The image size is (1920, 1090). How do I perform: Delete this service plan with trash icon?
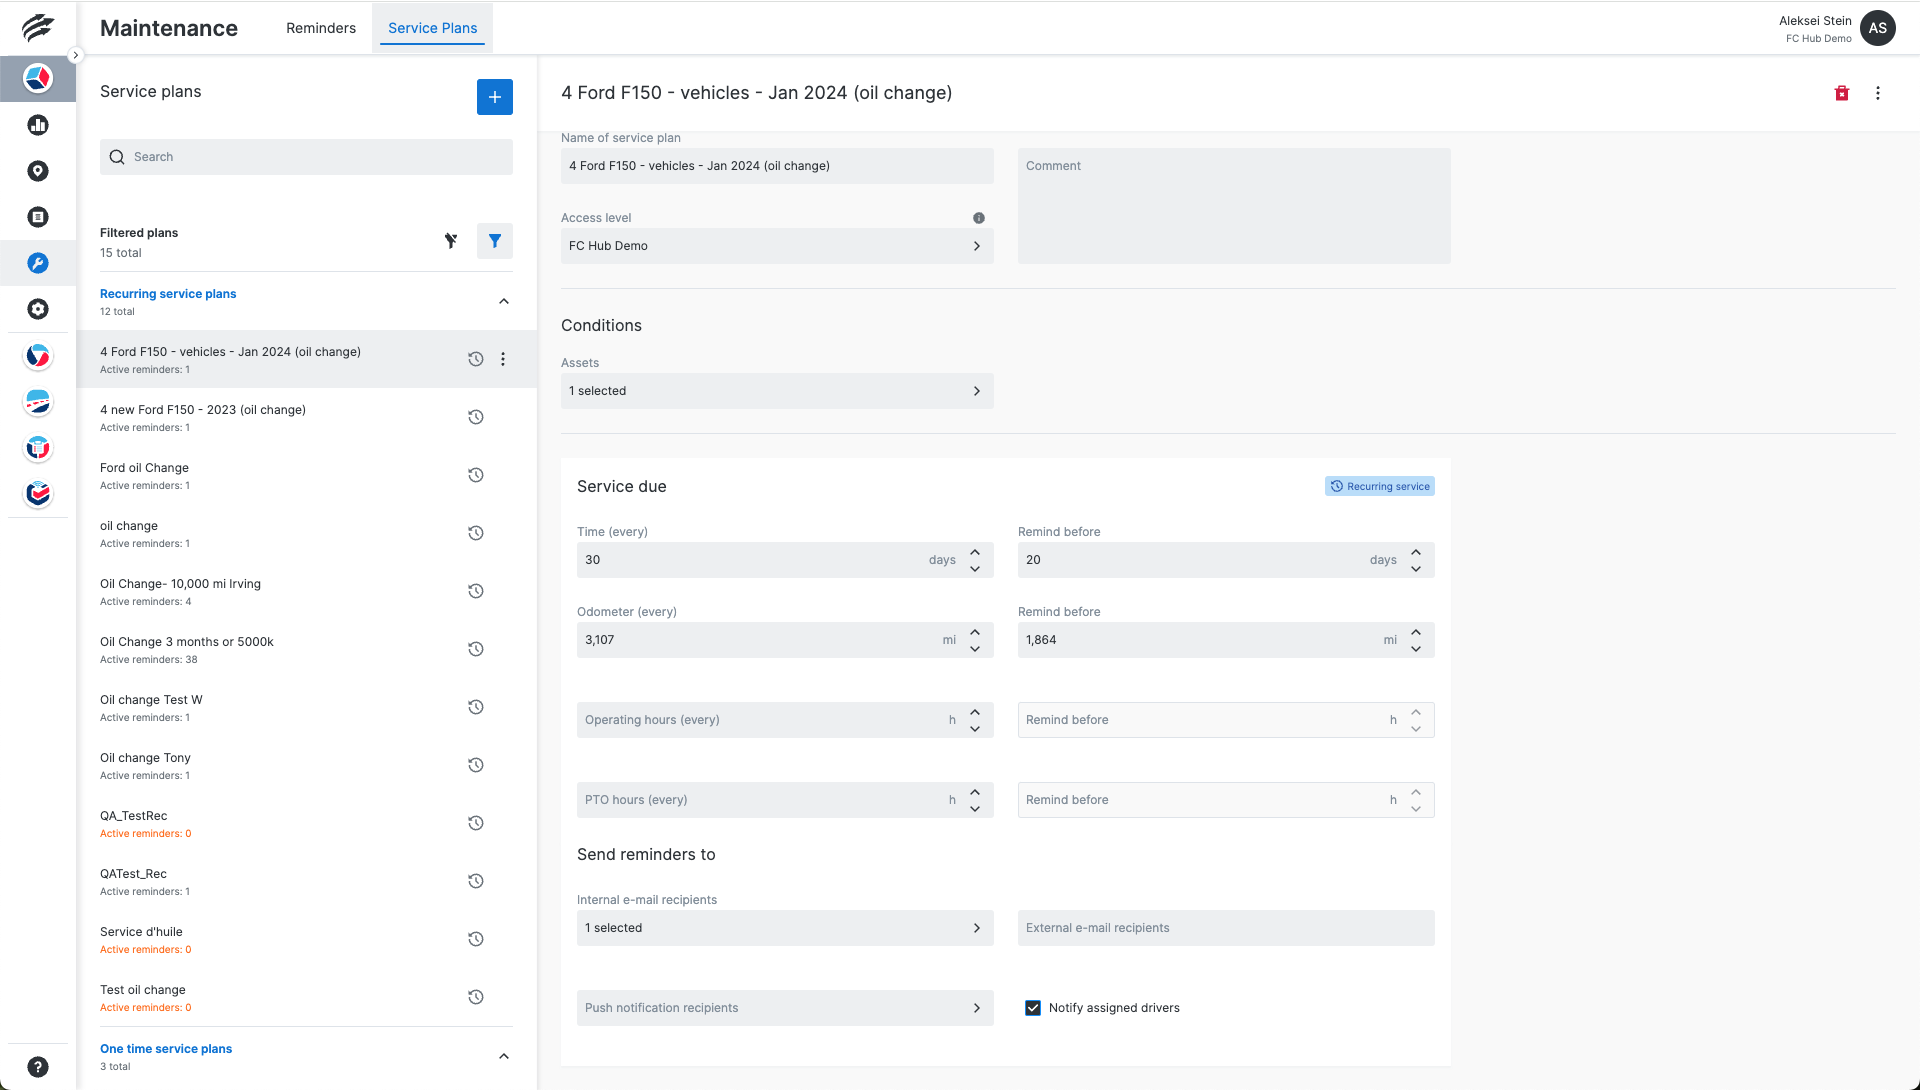[x=1842, y=93]
